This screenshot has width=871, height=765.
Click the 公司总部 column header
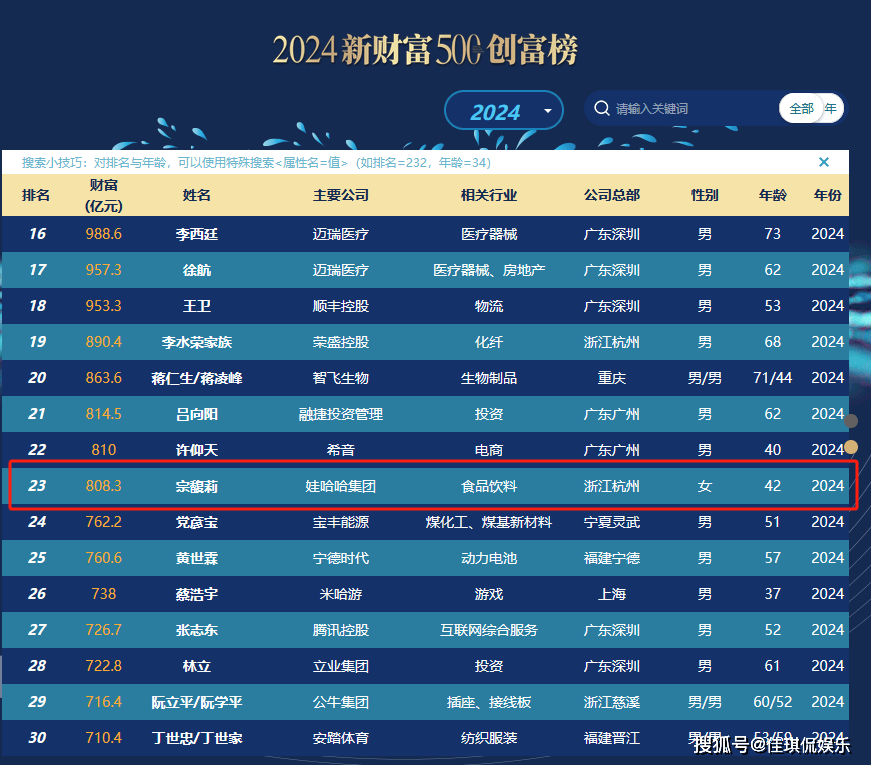(x=612, y=195)
